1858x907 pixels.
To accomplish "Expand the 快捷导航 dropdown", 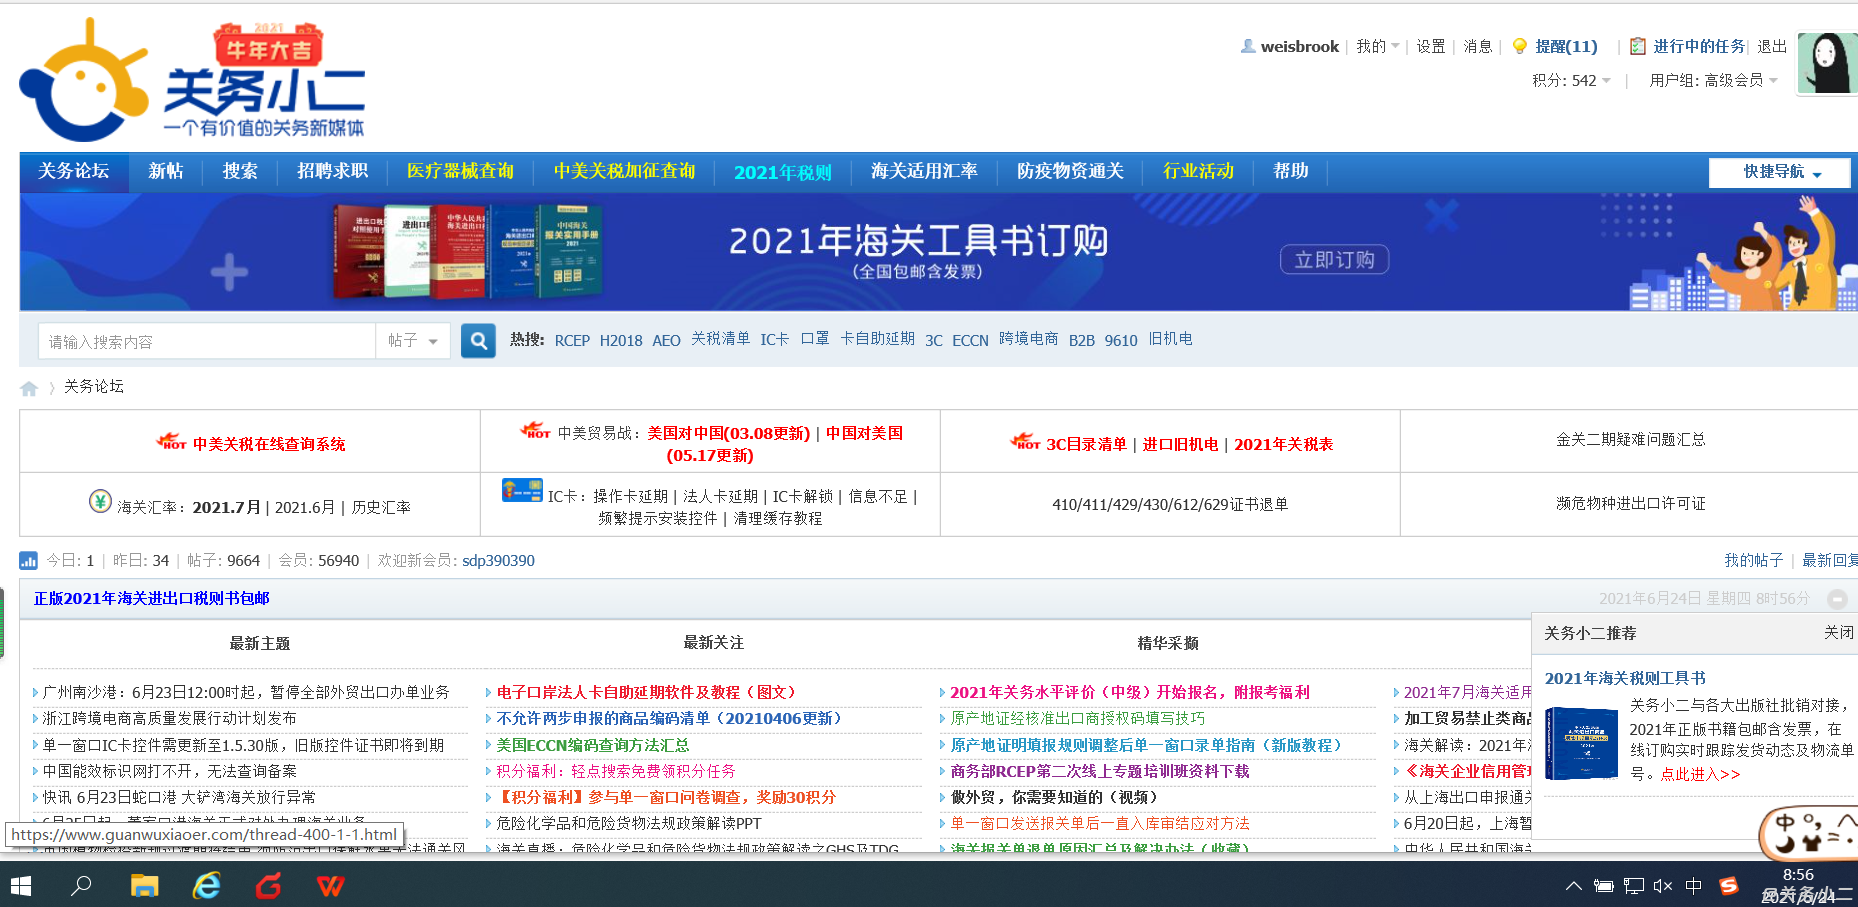I will coord(1780,172).
